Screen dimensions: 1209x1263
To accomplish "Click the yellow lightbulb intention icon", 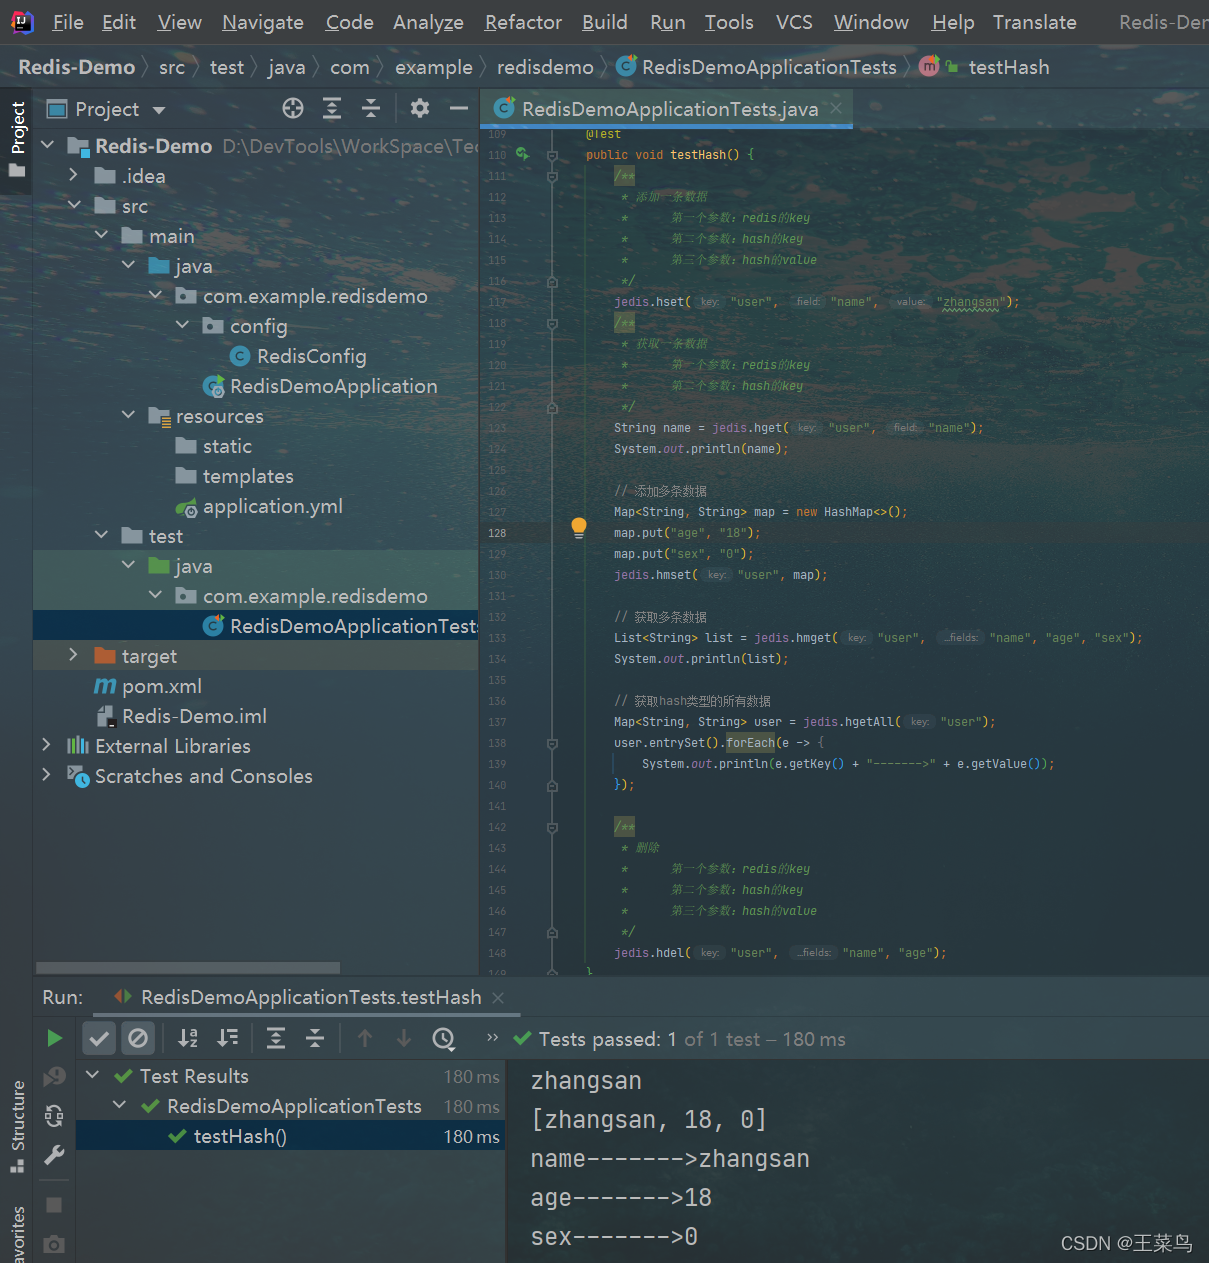I will coord(578,528).
